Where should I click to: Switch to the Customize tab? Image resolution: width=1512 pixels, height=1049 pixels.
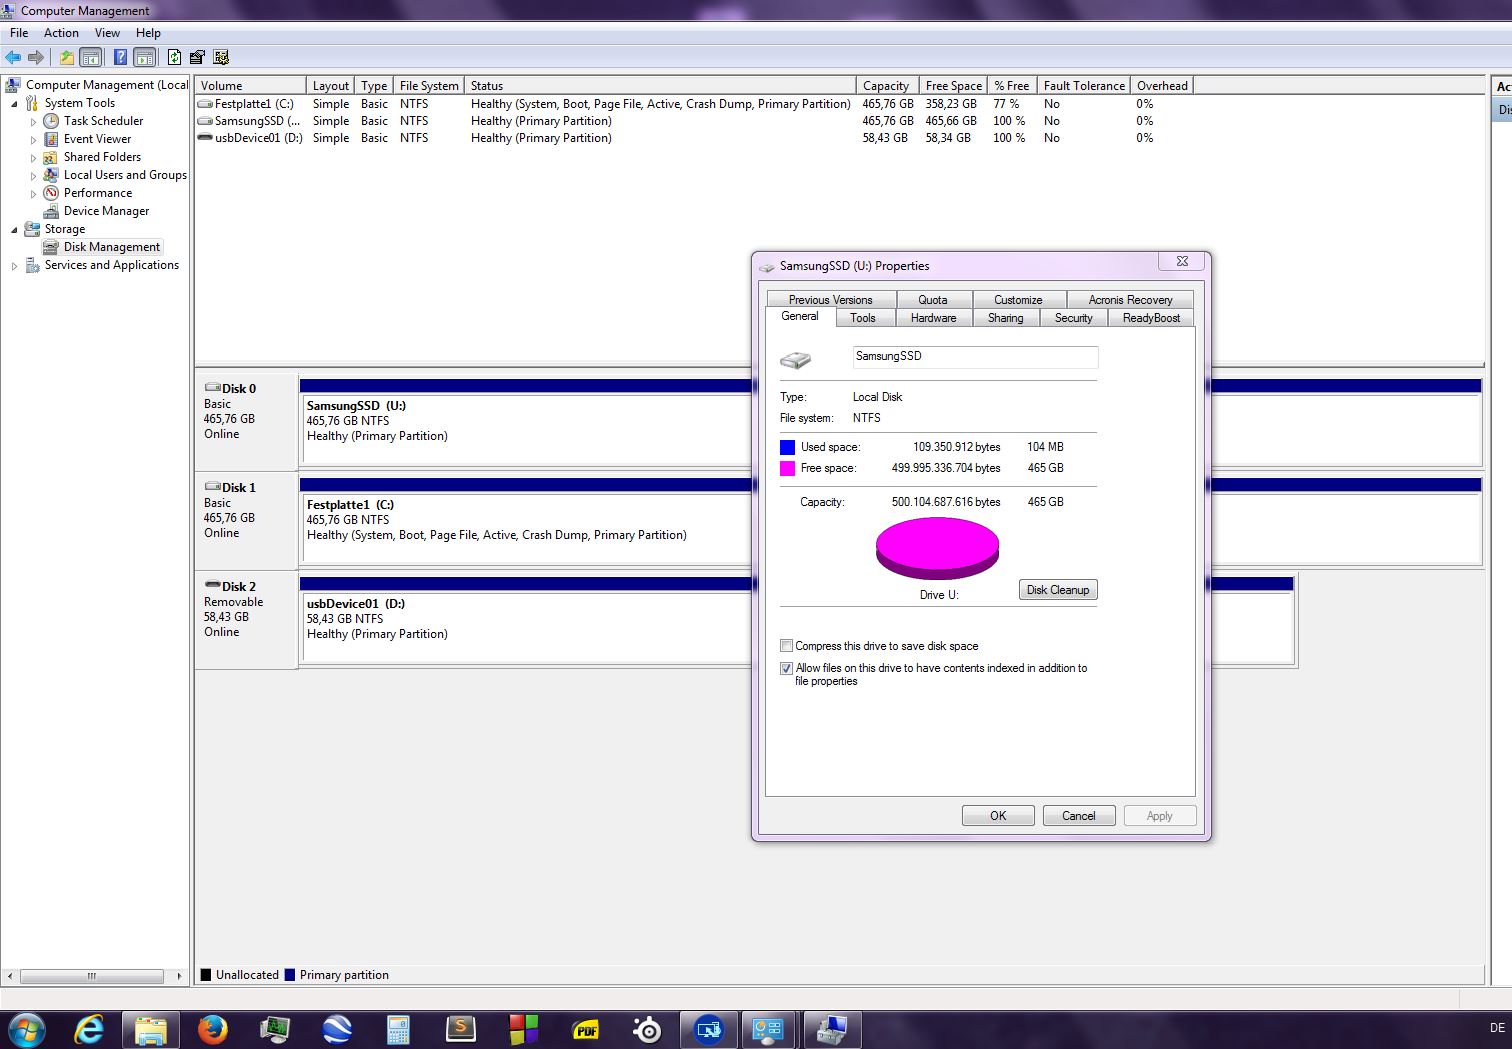(x=1018, y=300)
